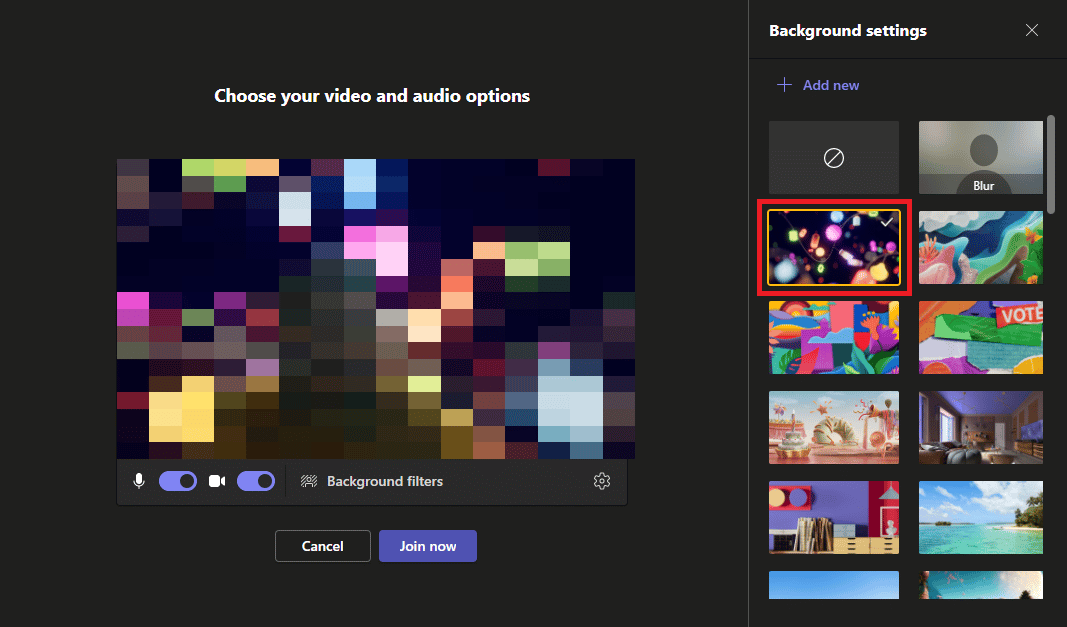Click Join now button

click(427, 546)
